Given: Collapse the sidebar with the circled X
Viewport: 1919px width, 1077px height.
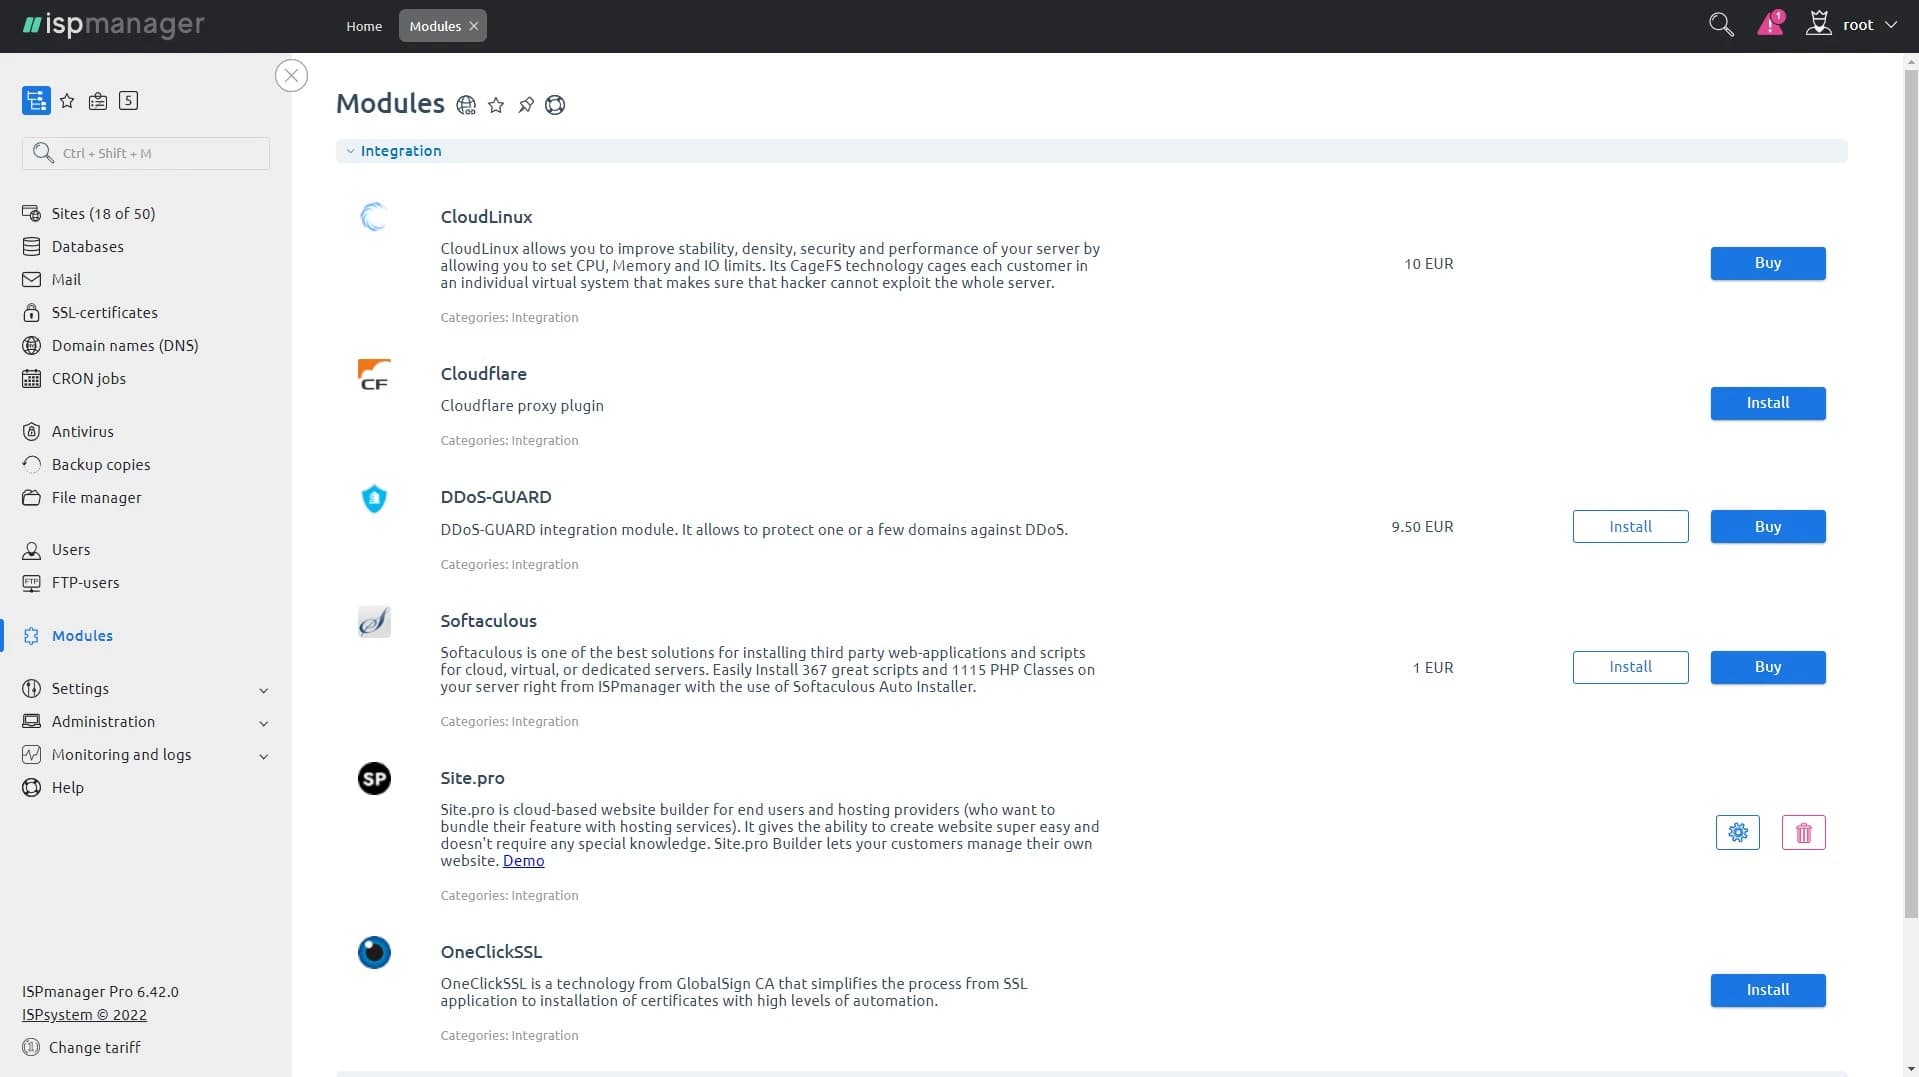Looking at the screenshot, I should tap(291, 76).
